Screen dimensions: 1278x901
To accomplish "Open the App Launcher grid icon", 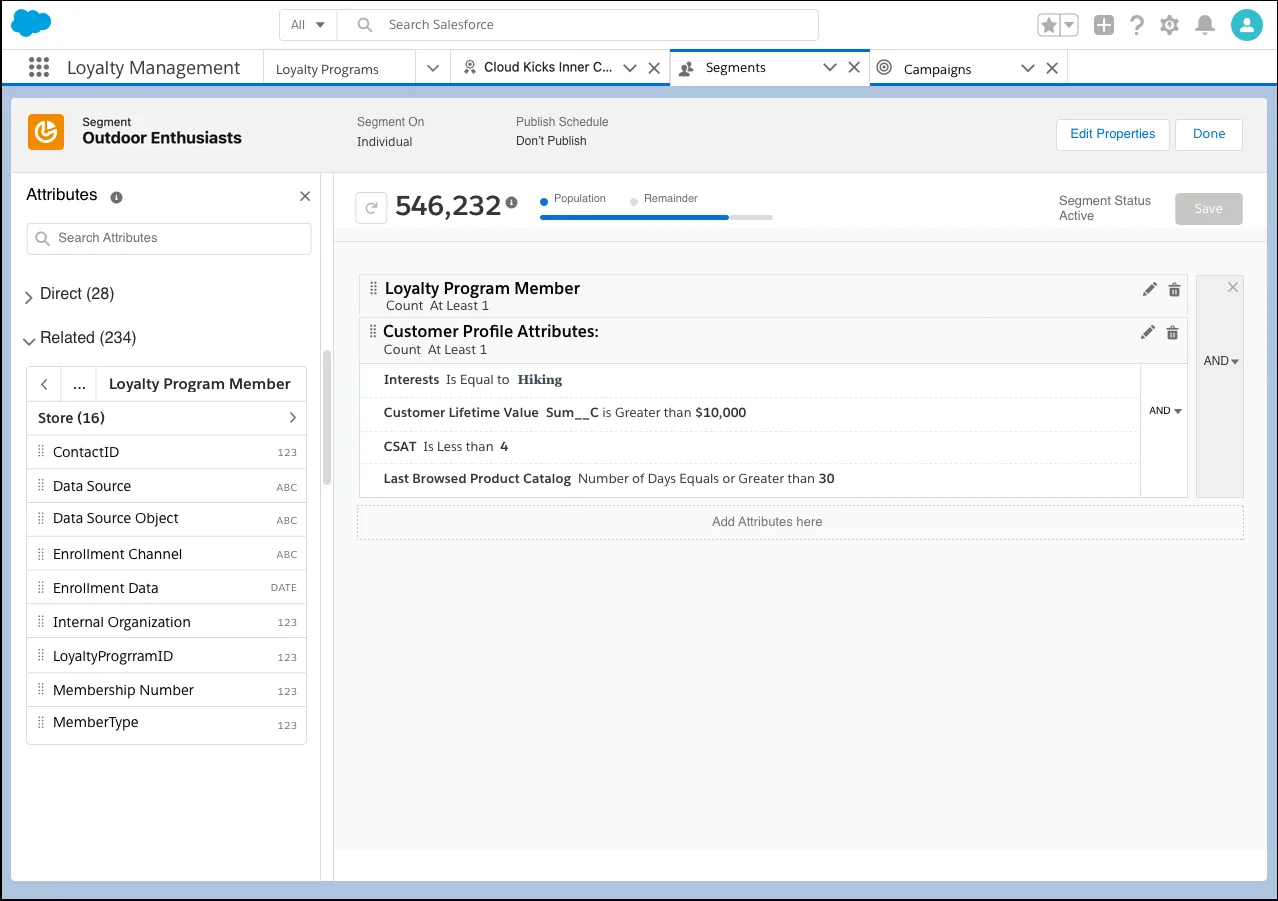I will click(x=38, y=67).
